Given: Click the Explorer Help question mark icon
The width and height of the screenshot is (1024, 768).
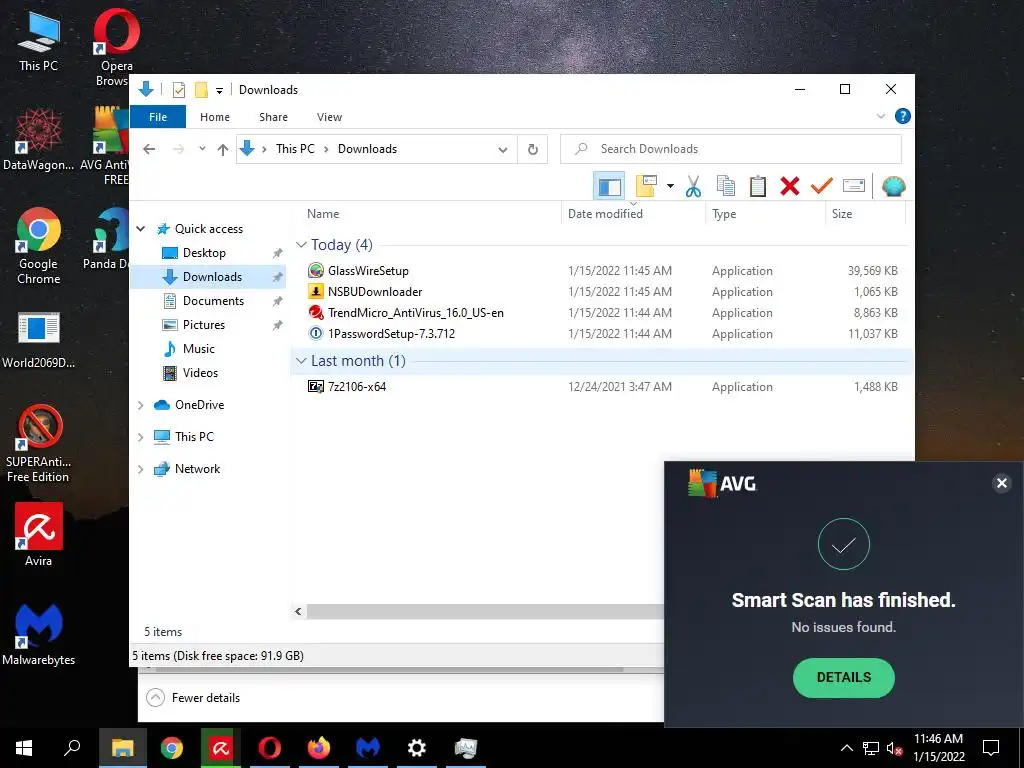Looking at the screenshot, I should click(x=903, y=116).
